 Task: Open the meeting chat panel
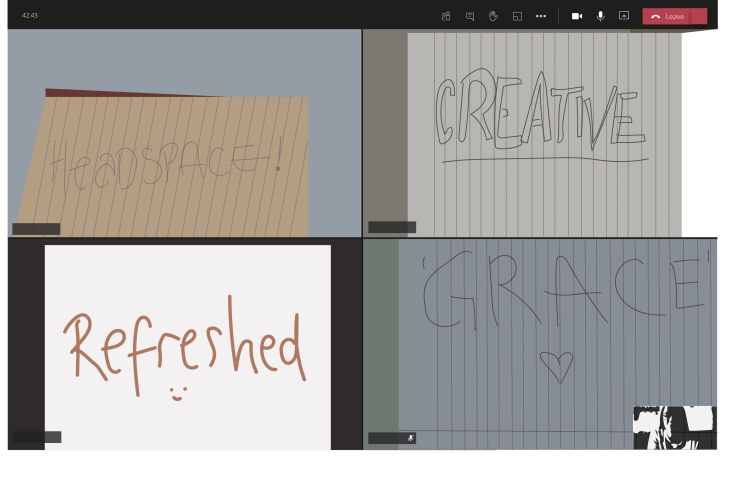tap(470, 16)
